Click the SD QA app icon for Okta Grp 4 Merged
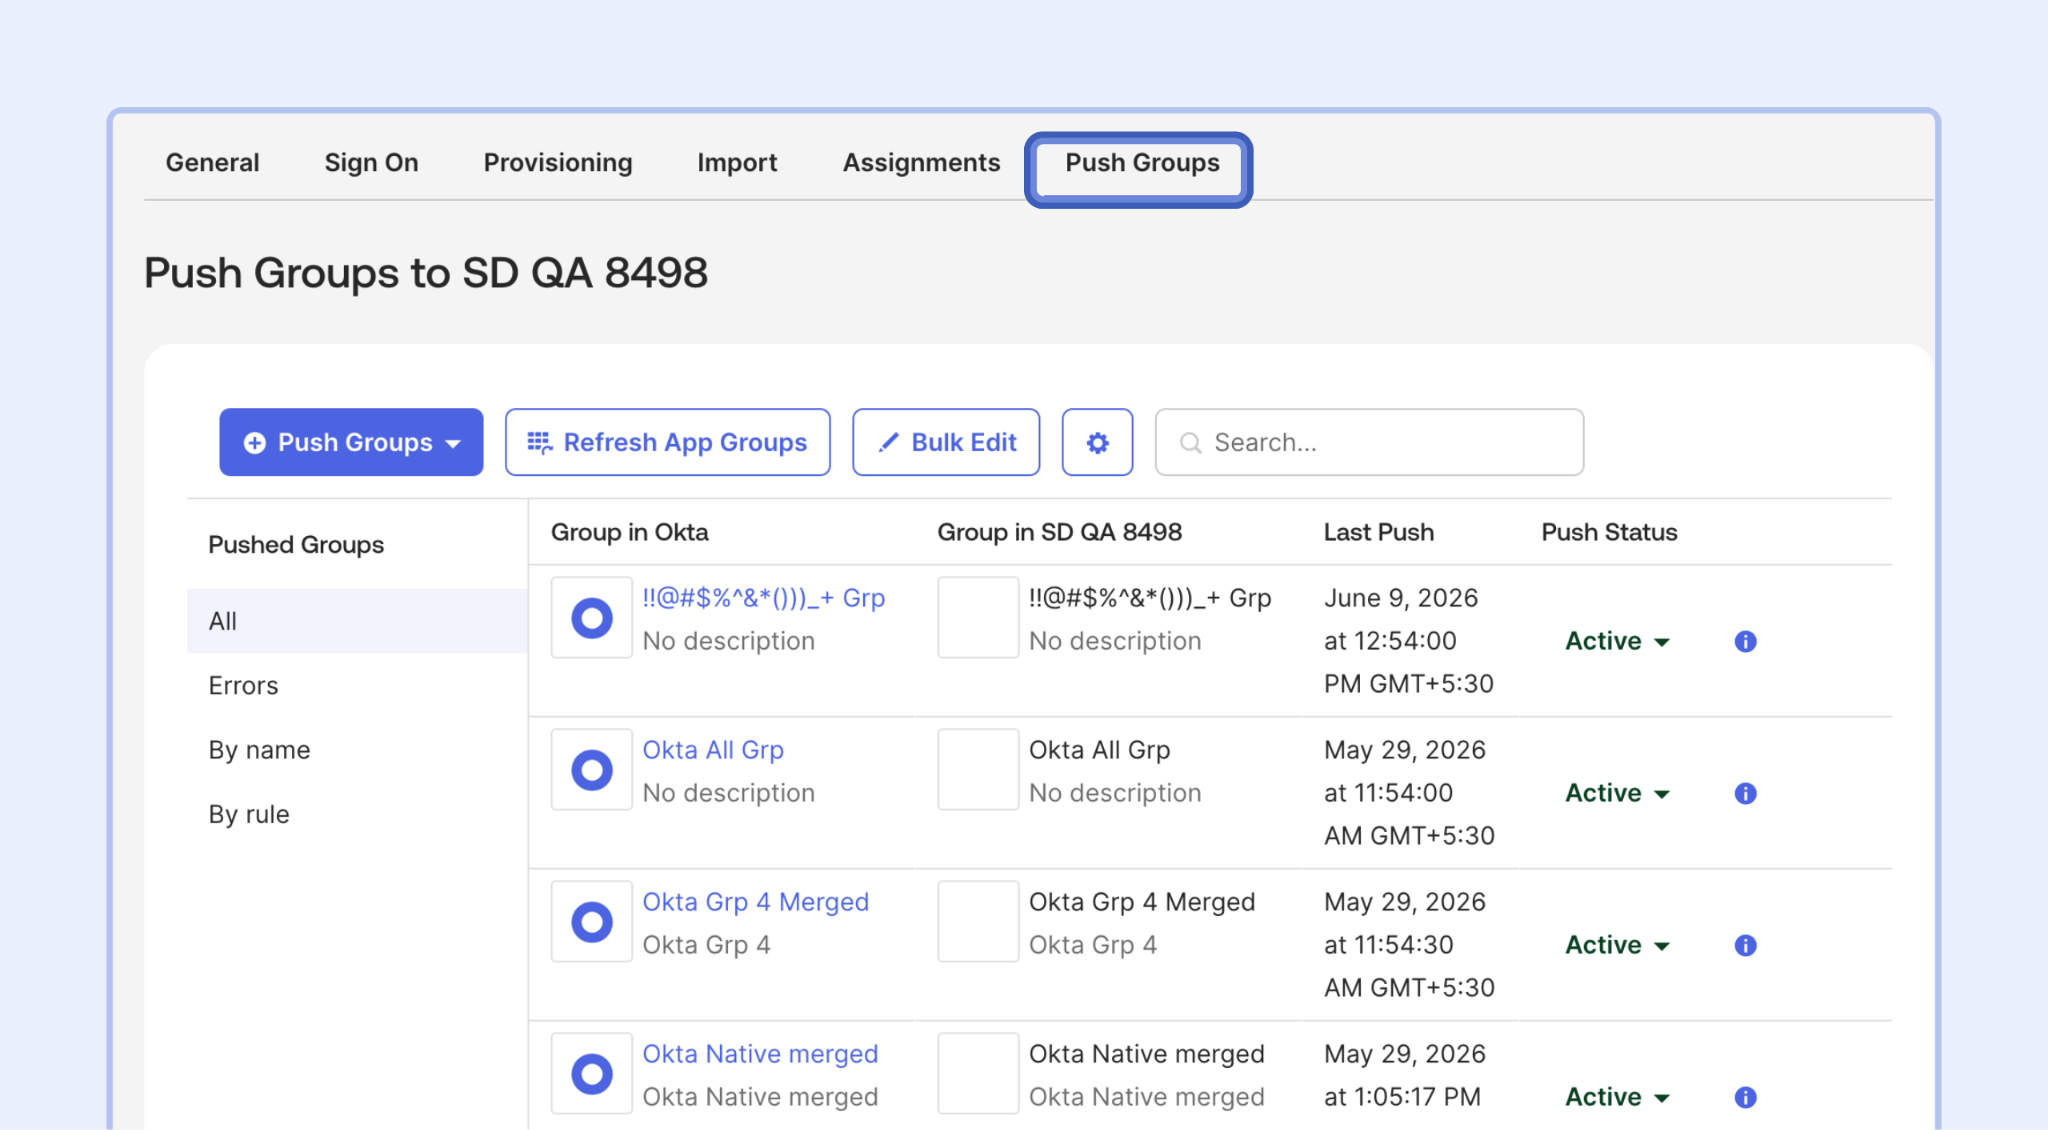Viewport: 2048px width, 1130px height. pyautogui.click(x=978, y=922)
